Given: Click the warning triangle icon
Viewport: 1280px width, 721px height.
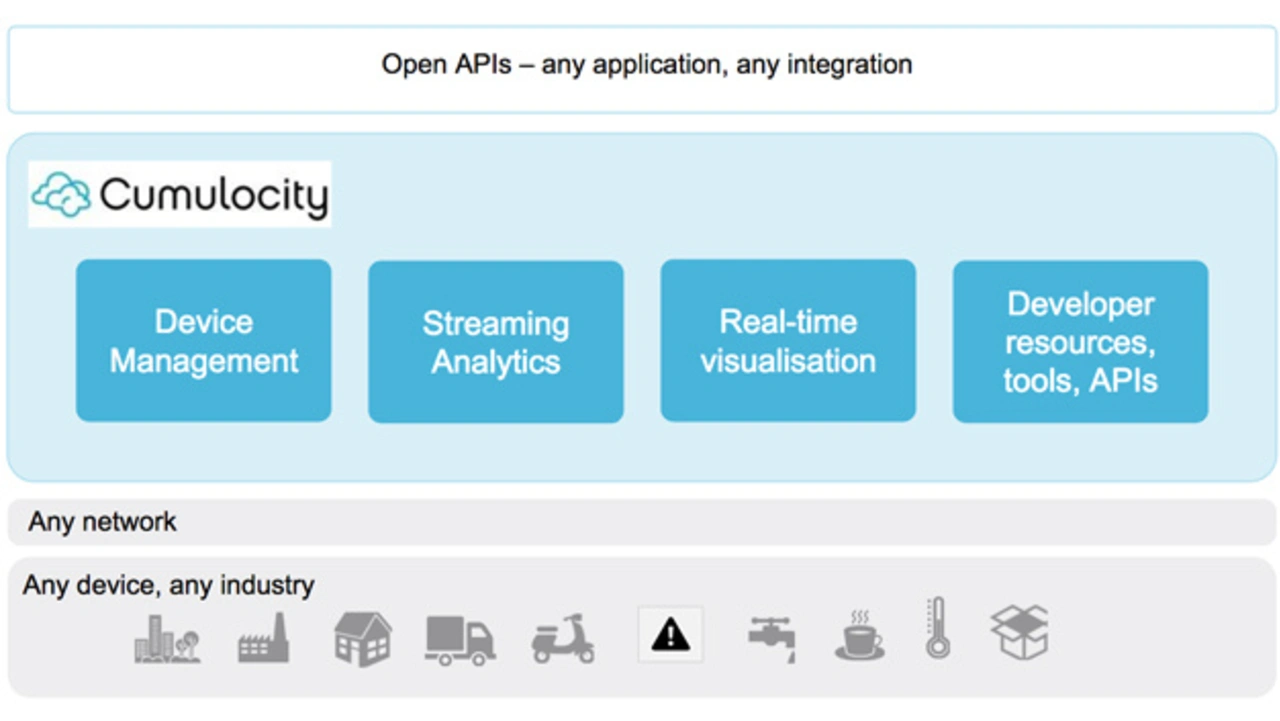Looking at the screenshot, I should click(670, 634).
